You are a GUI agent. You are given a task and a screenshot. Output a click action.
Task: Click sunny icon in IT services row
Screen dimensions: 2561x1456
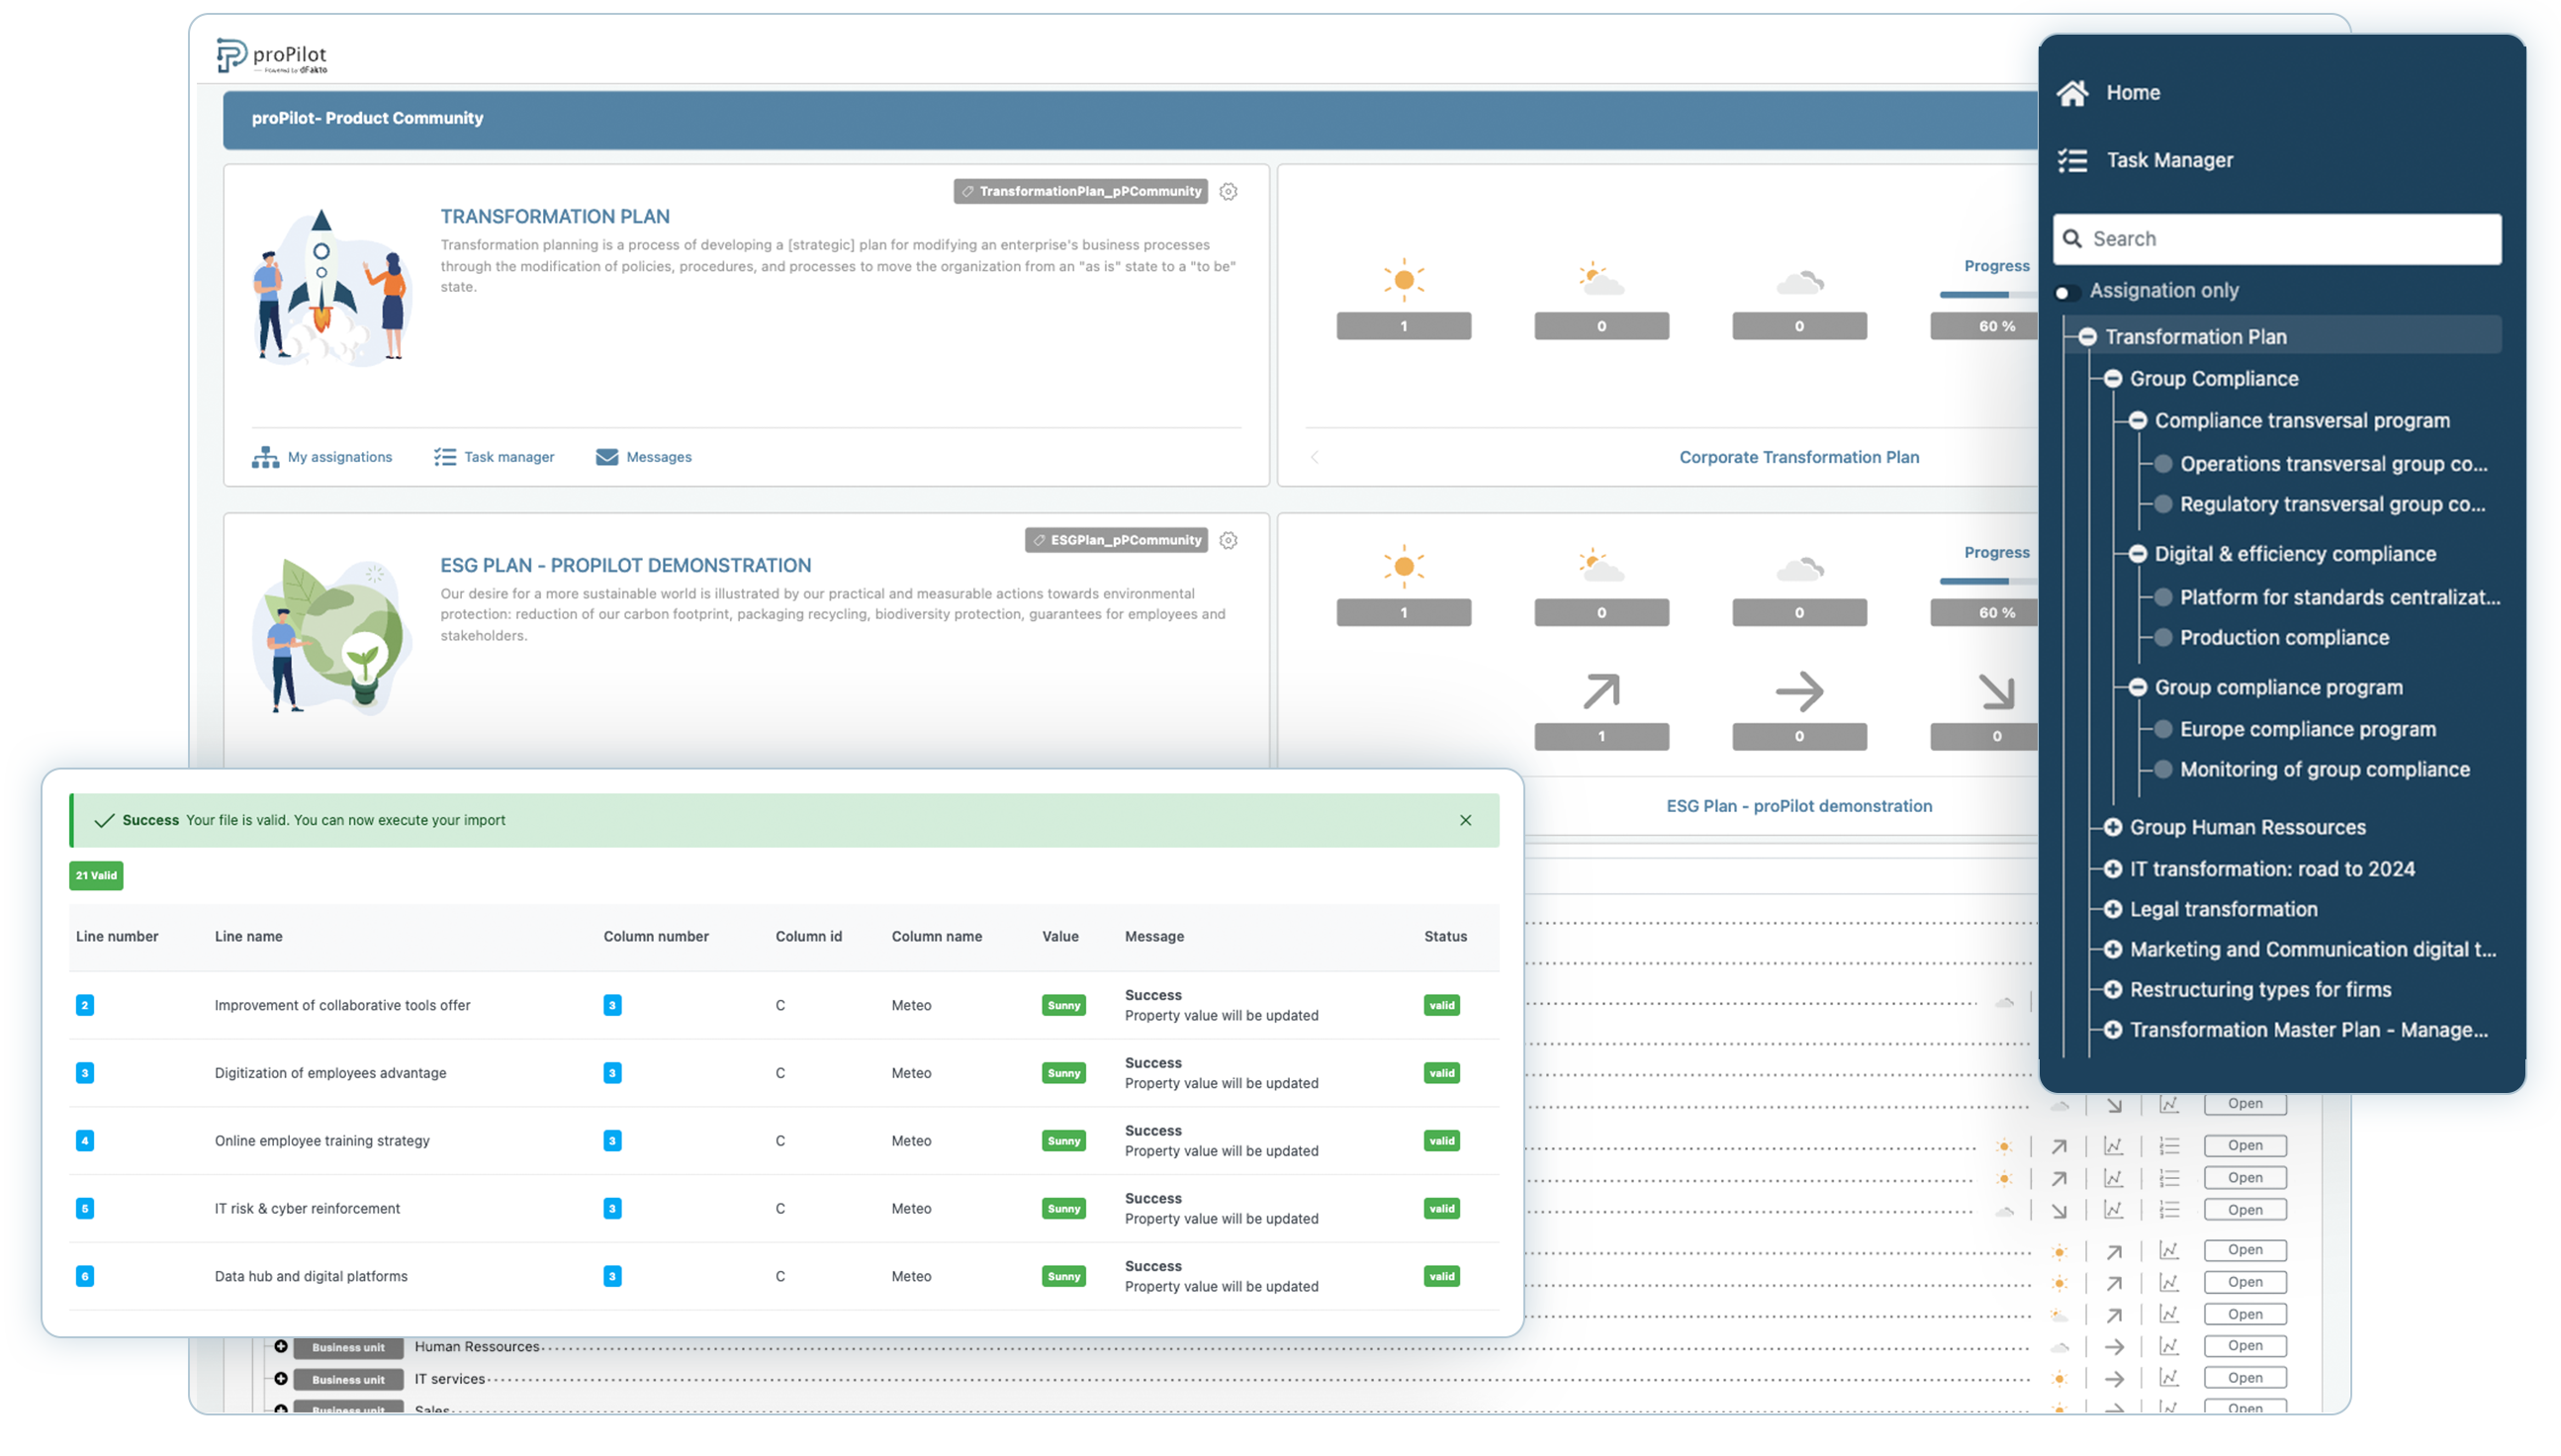coord(2058,1379)
